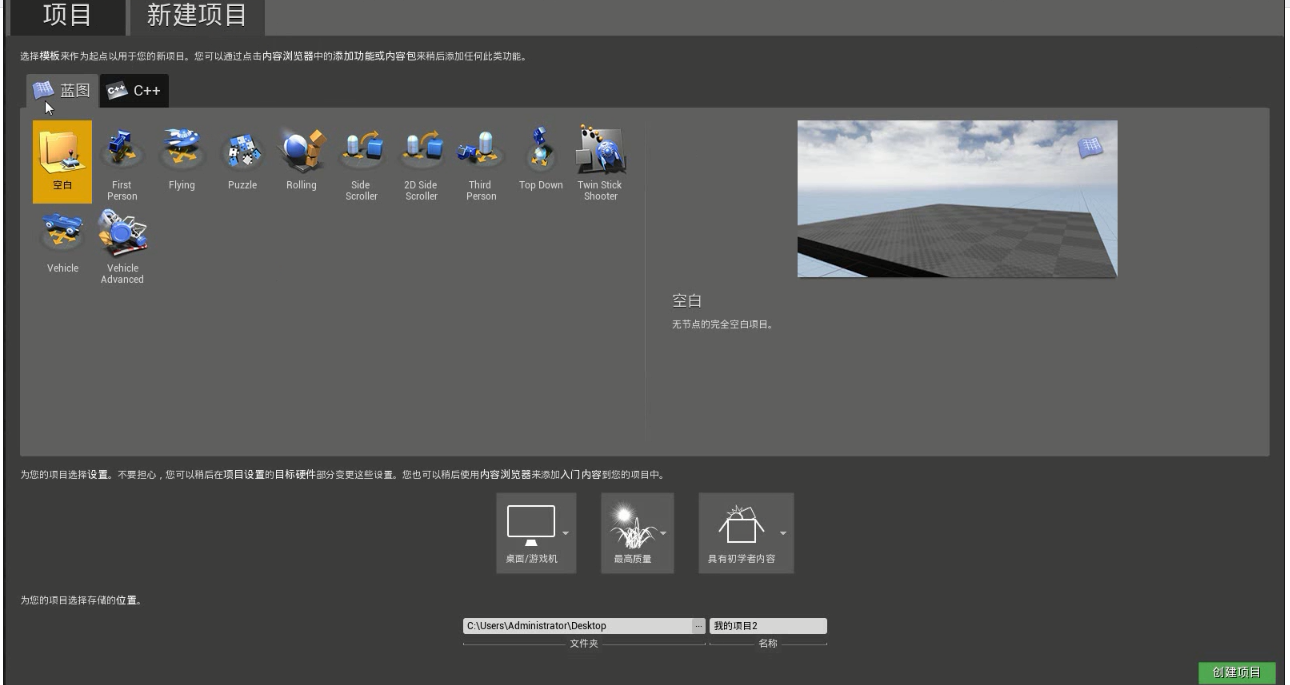Image resolution: width=1290 pixels, height=685 pixels.
Task: Select the Third Person template icon
Action: pyautogui.click(x=479, y=155)
